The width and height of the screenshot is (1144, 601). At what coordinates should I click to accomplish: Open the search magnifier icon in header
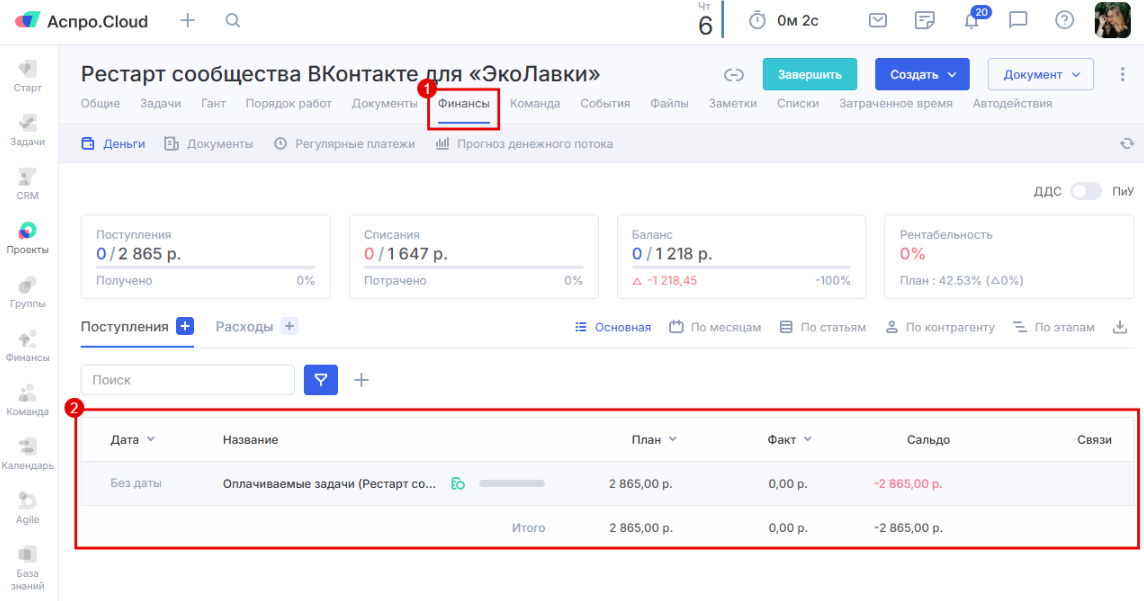click(233, 20)
